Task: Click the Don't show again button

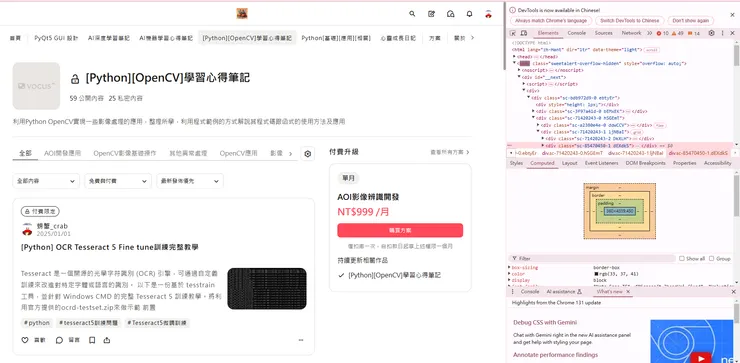Action: pos(690,21)
